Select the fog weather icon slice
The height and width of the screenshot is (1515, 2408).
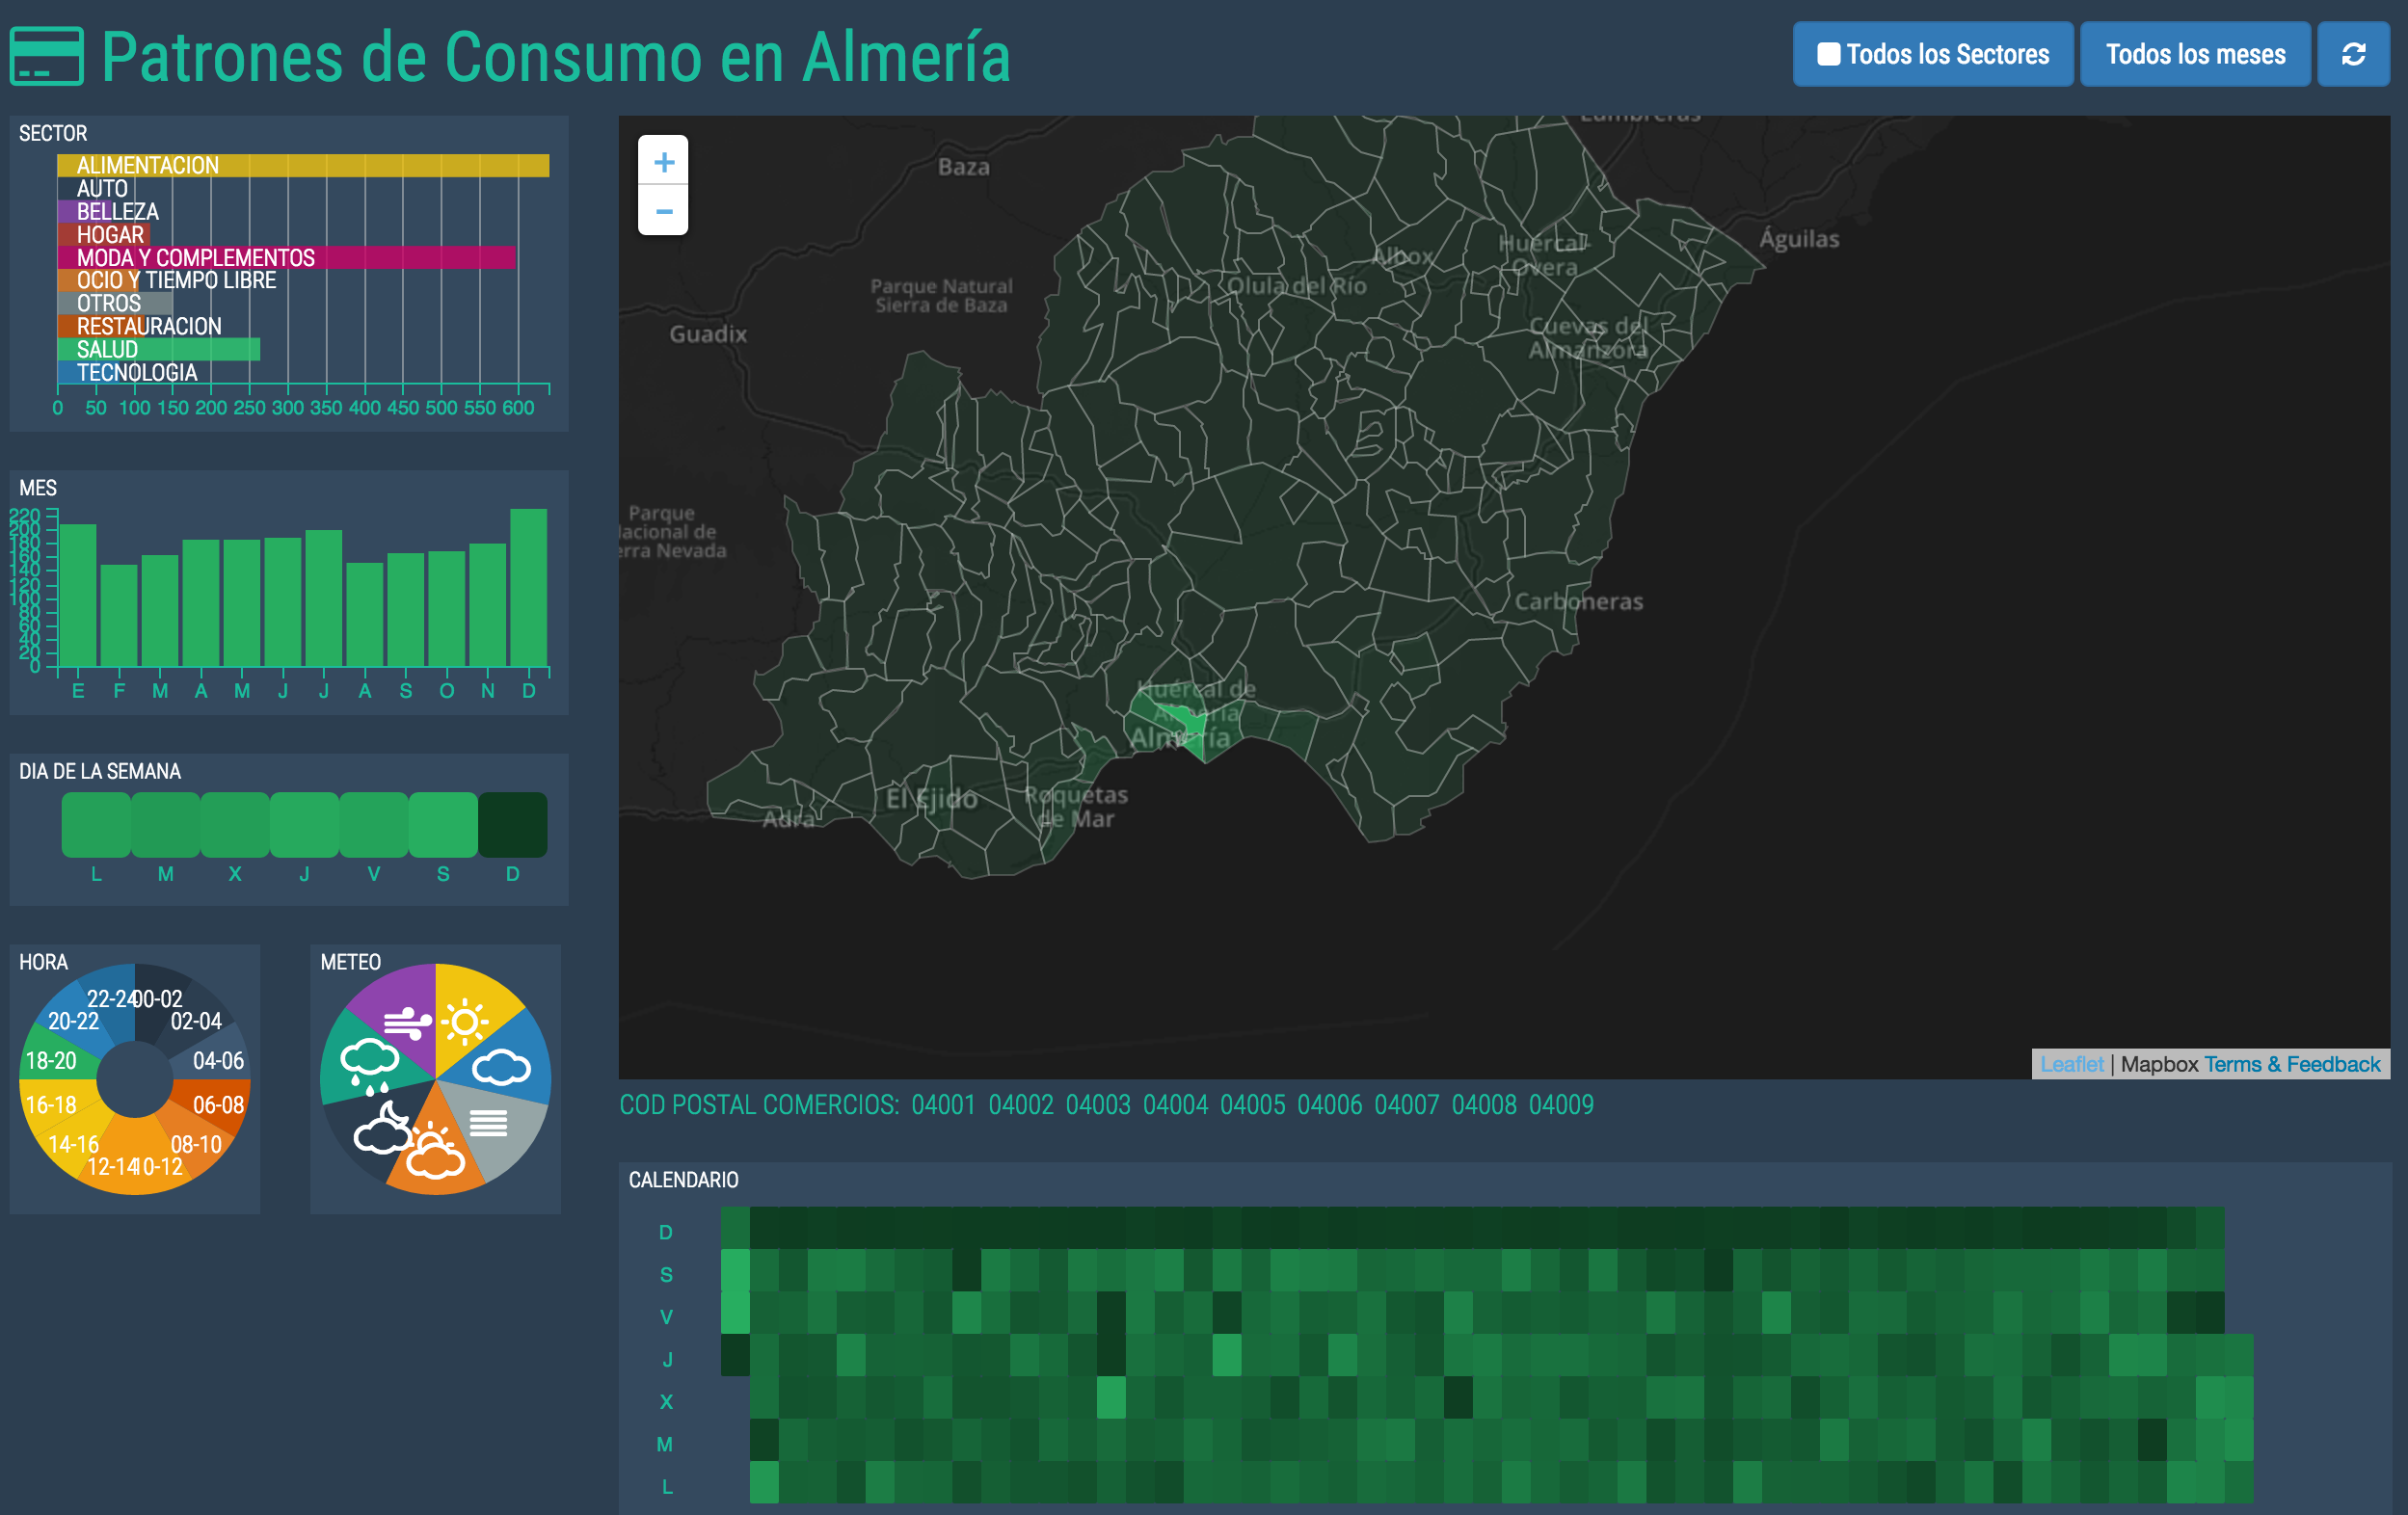coord(490,1124)
